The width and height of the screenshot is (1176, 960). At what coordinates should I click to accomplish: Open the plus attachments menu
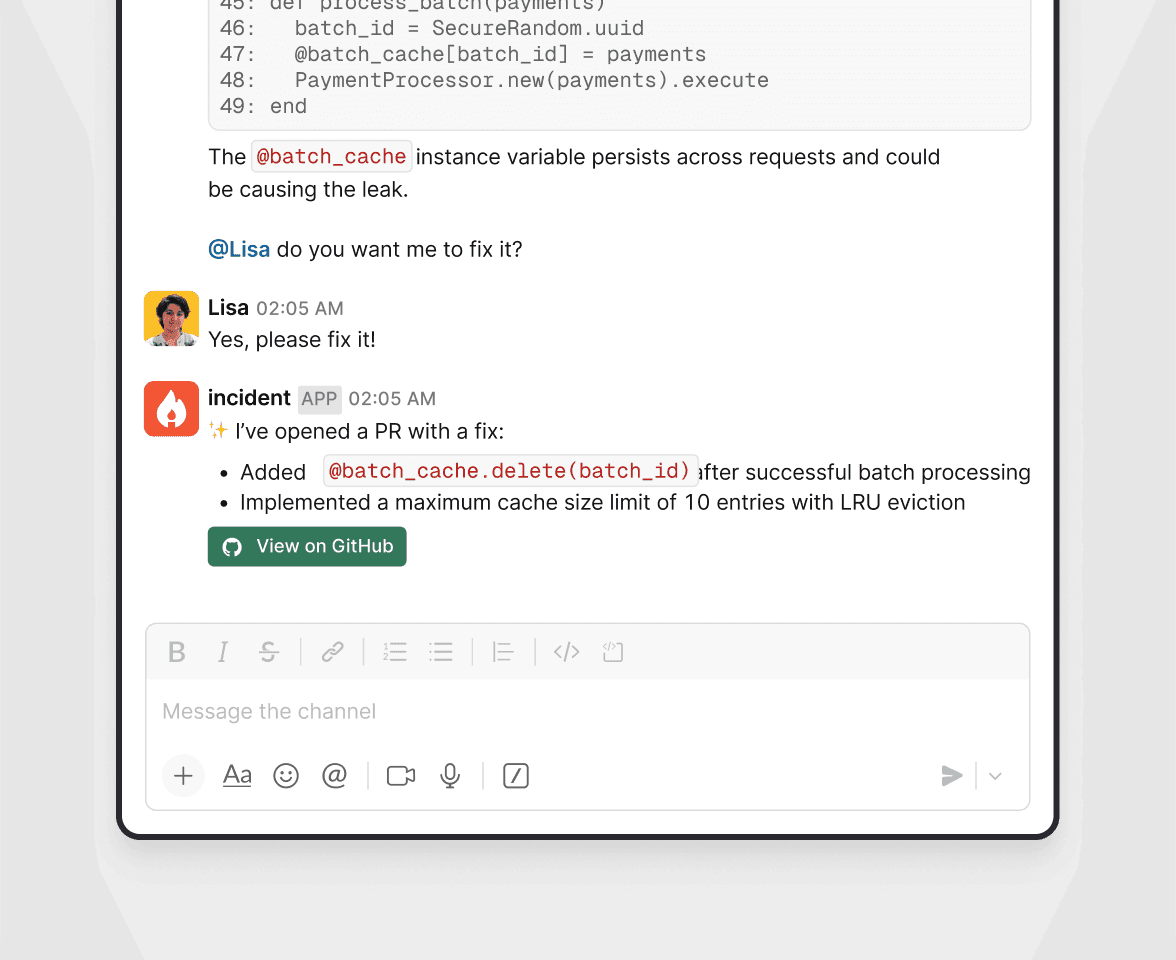click(x=183, y=776)
